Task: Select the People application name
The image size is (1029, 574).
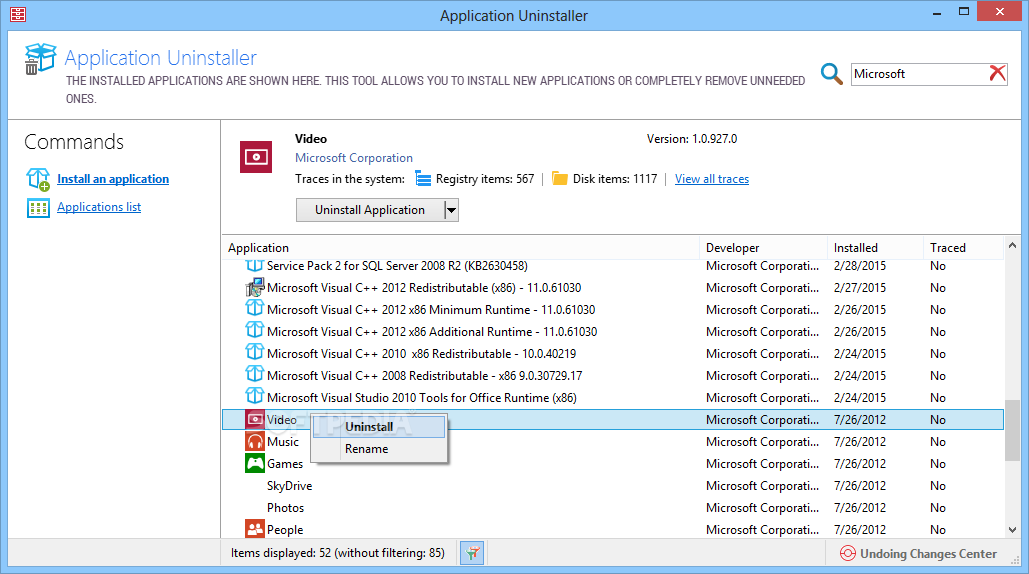Action: (x=285, y=529)
